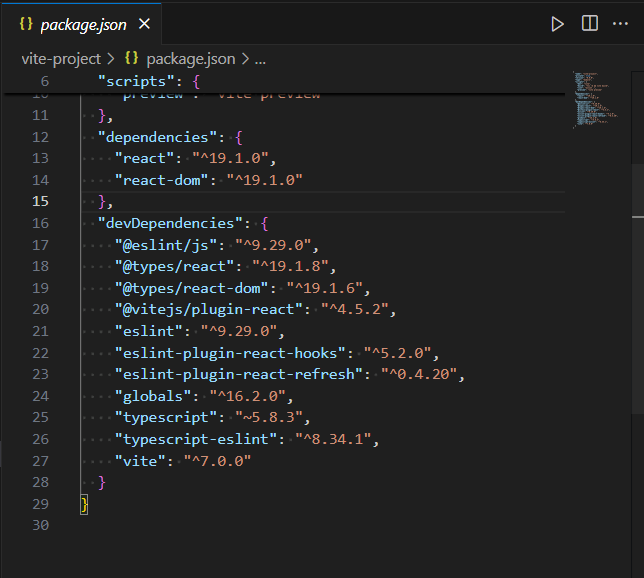Viewport: 644px width, 578px height.
Task: Click the "@vitejs/plugin-react" key
Action: [x=209, y=309]
